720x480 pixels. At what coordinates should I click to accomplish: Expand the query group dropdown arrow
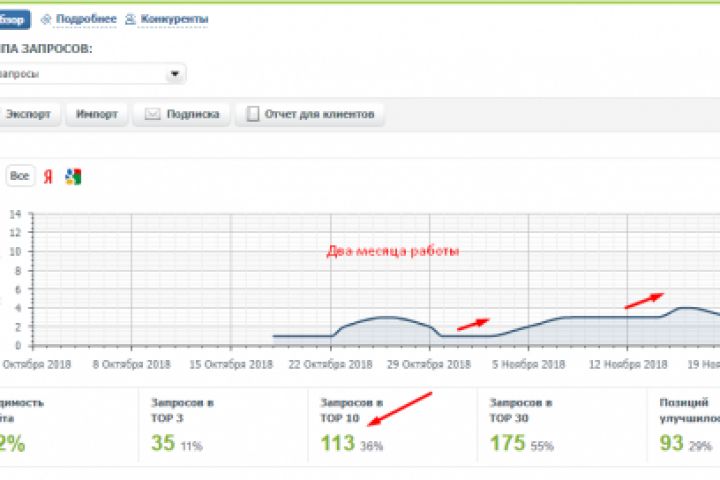pos(174,74)
